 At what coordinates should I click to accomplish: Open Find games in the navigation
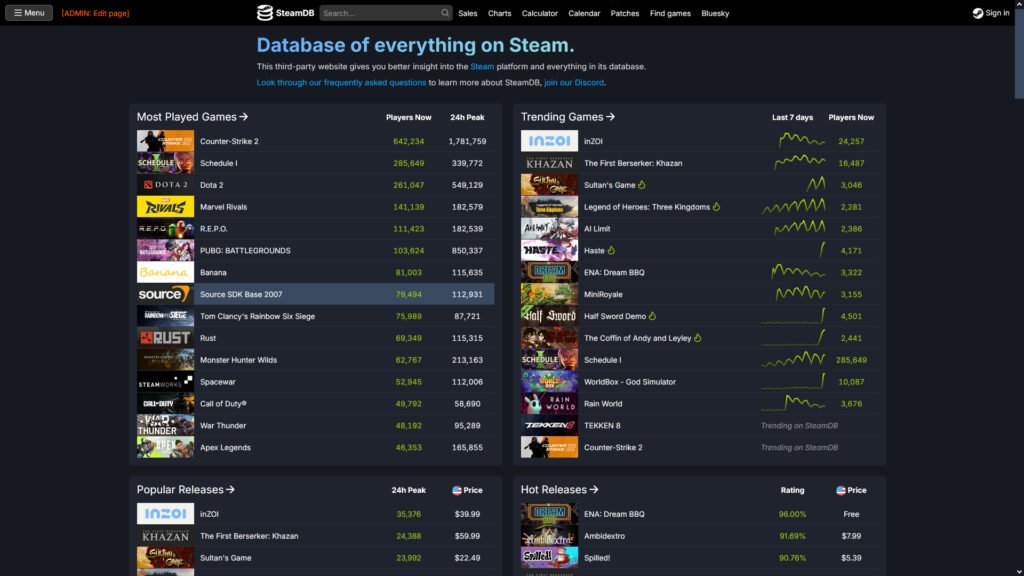click(670, 13)
